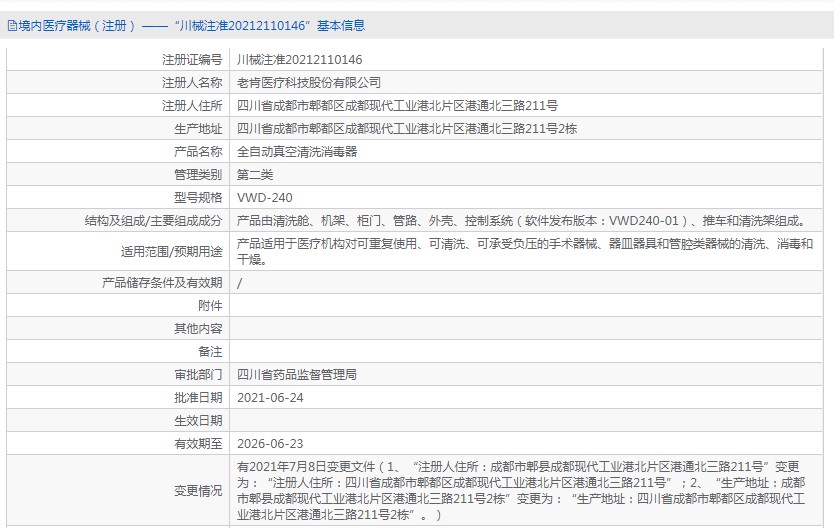834x528 pixels.
Task: Click the 产品名称 label
Action: 198,152
